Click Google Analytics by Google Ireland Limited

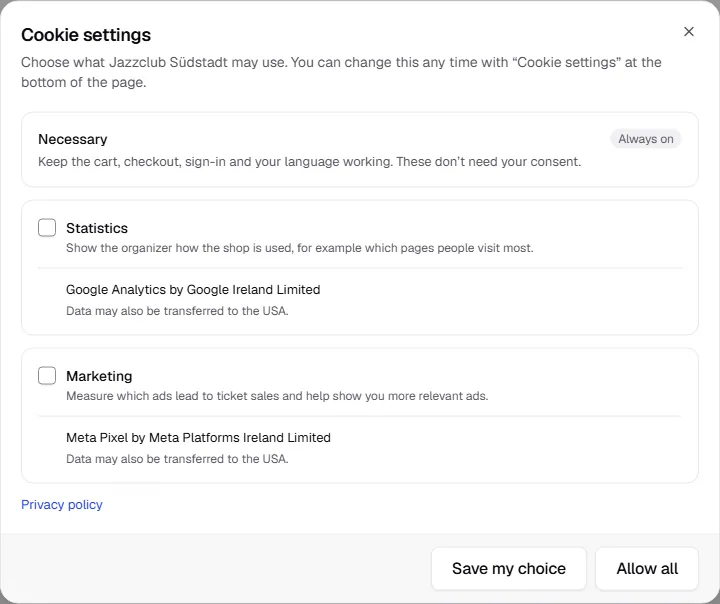point(193,290)
